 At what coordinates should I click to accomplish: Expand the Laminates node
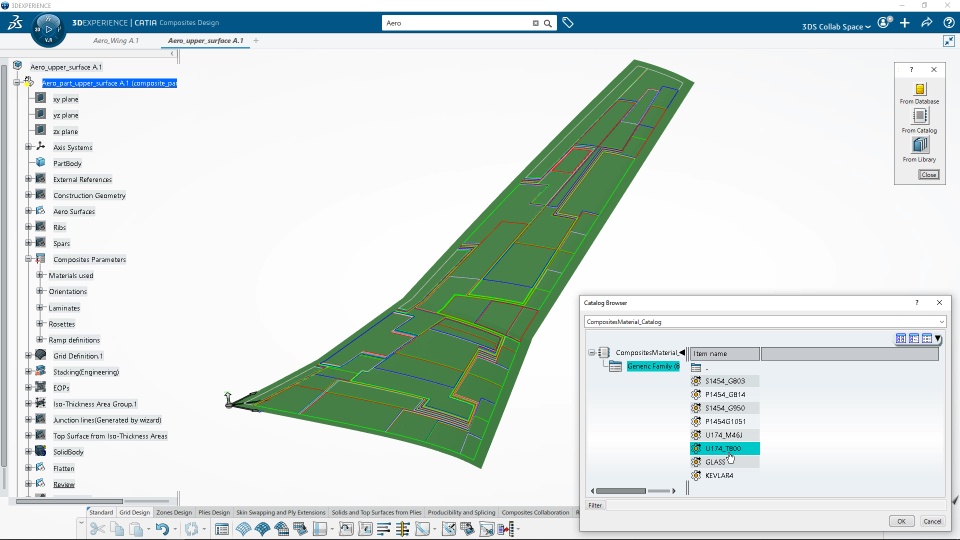pos(40,307)
